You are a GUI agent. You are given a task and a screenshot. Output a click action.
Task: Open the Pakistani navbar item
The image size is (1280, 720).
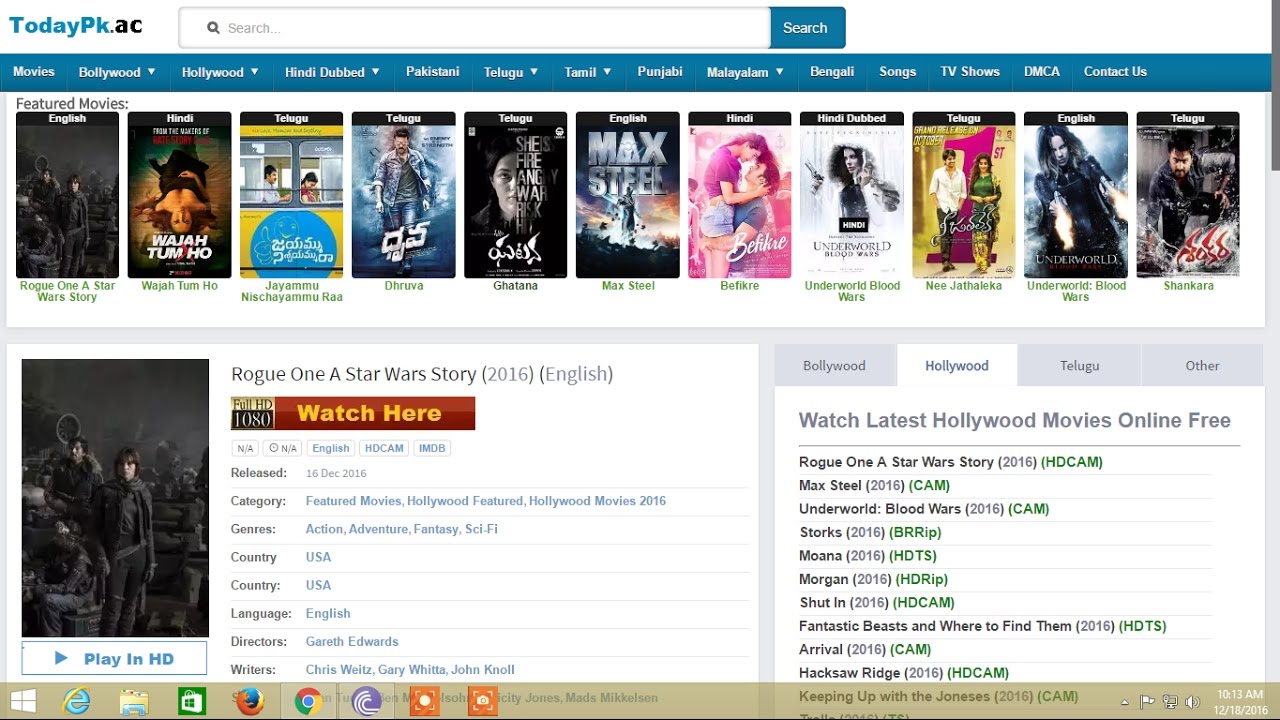click(433, 72)
